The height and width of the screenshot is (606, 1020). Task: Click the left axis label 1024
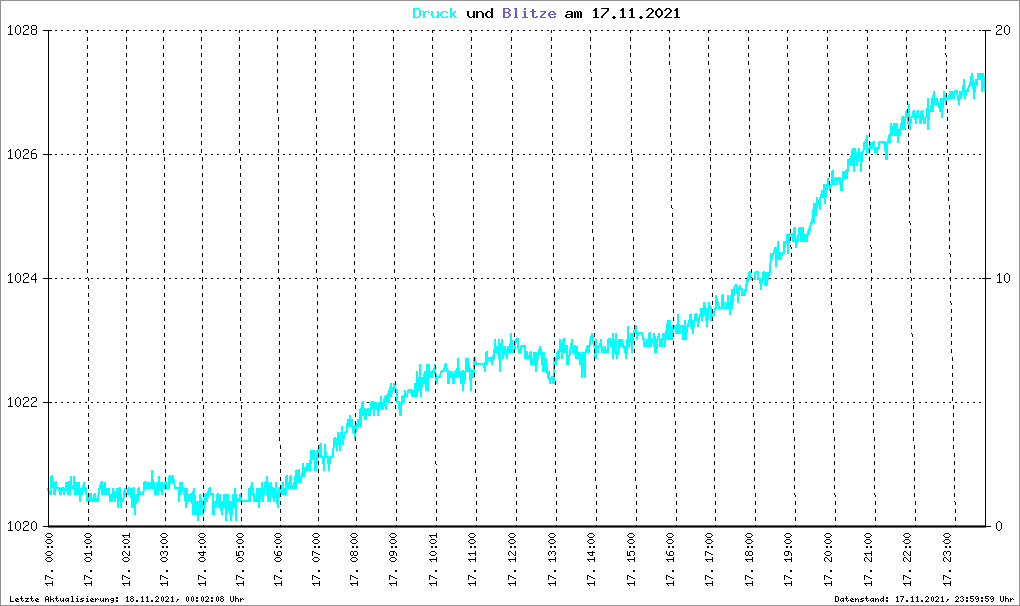tap(22, 279)
